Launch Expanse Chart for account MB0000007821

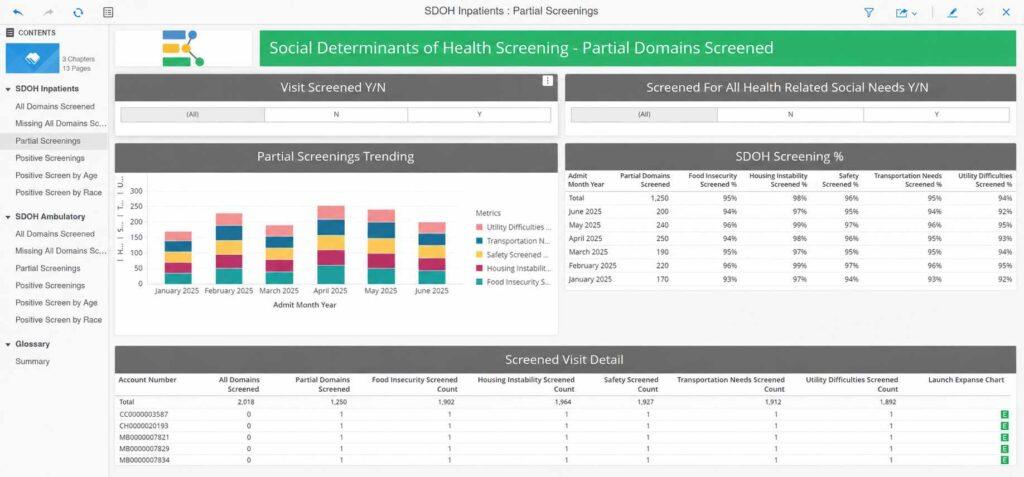[x=1004, y=437]
